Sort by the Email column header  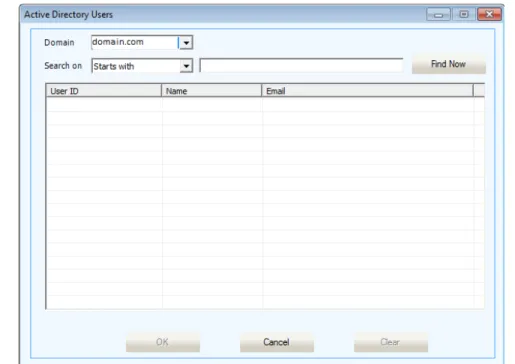coord(367,91)
